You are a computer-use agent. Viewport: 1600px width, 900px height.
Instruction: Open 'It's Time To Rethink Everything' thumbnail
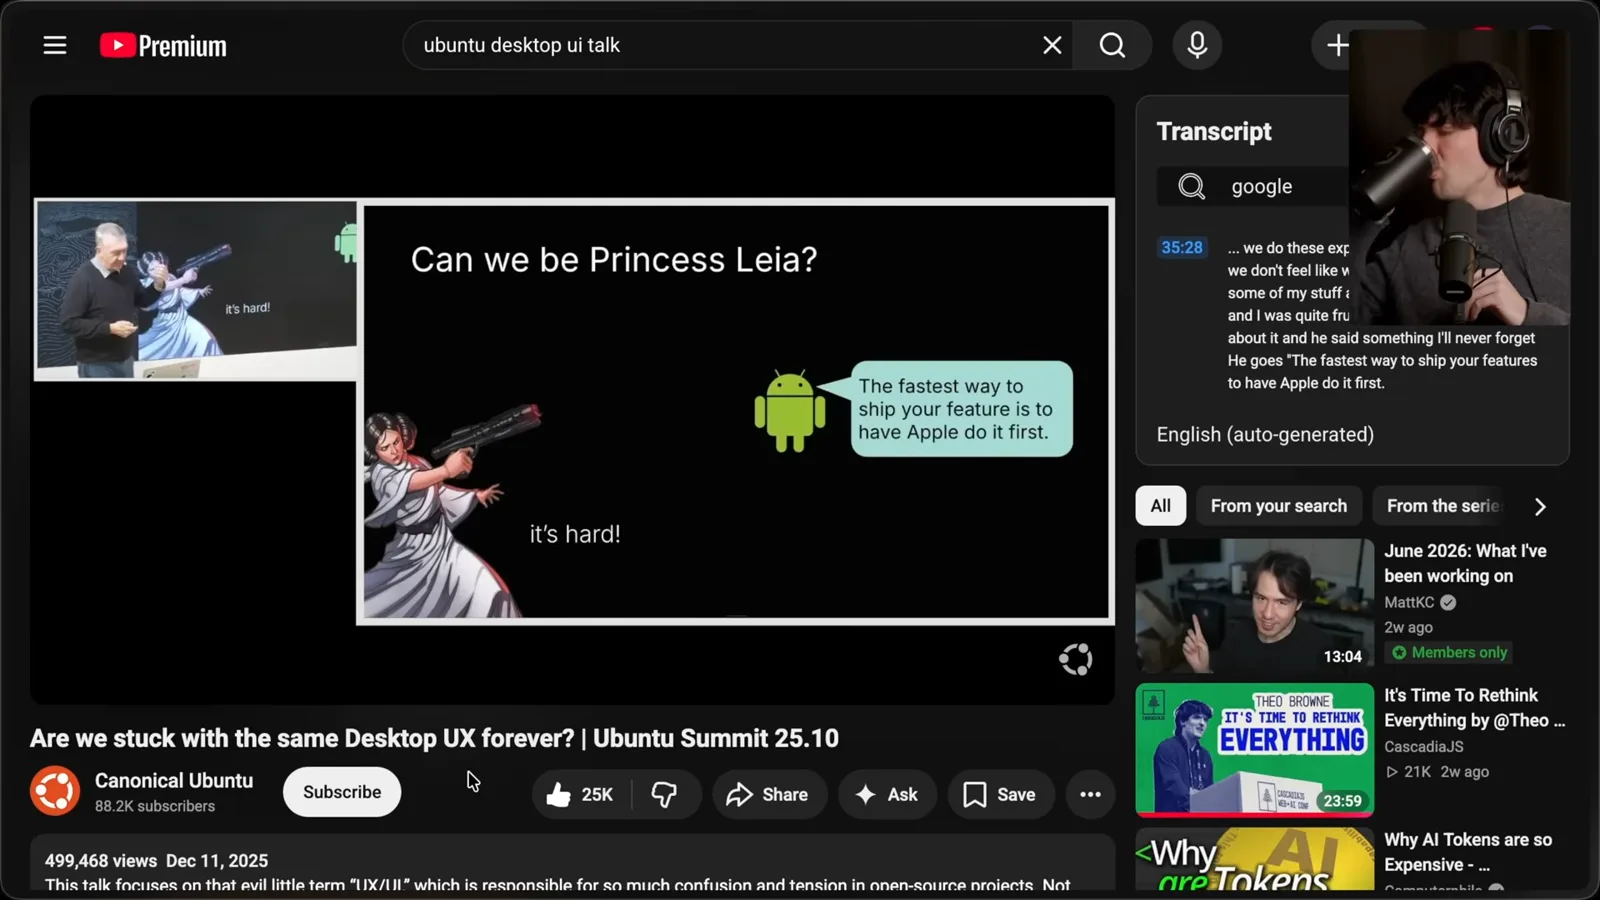tap(1255, 750)
